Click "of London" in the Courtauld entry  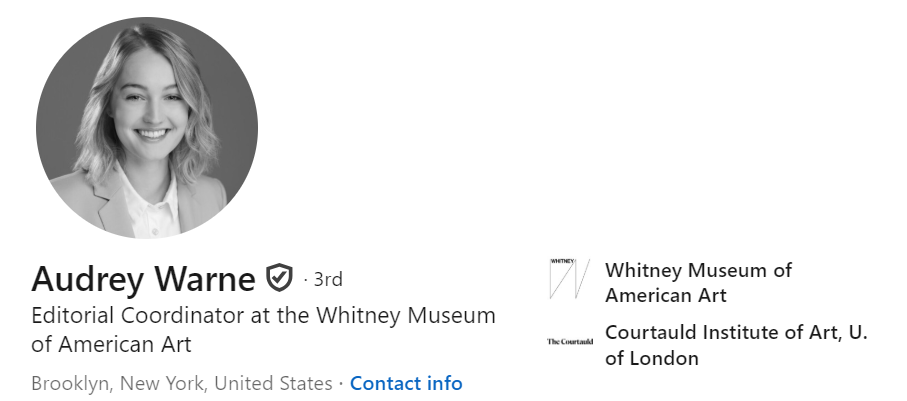pos(652,358)
